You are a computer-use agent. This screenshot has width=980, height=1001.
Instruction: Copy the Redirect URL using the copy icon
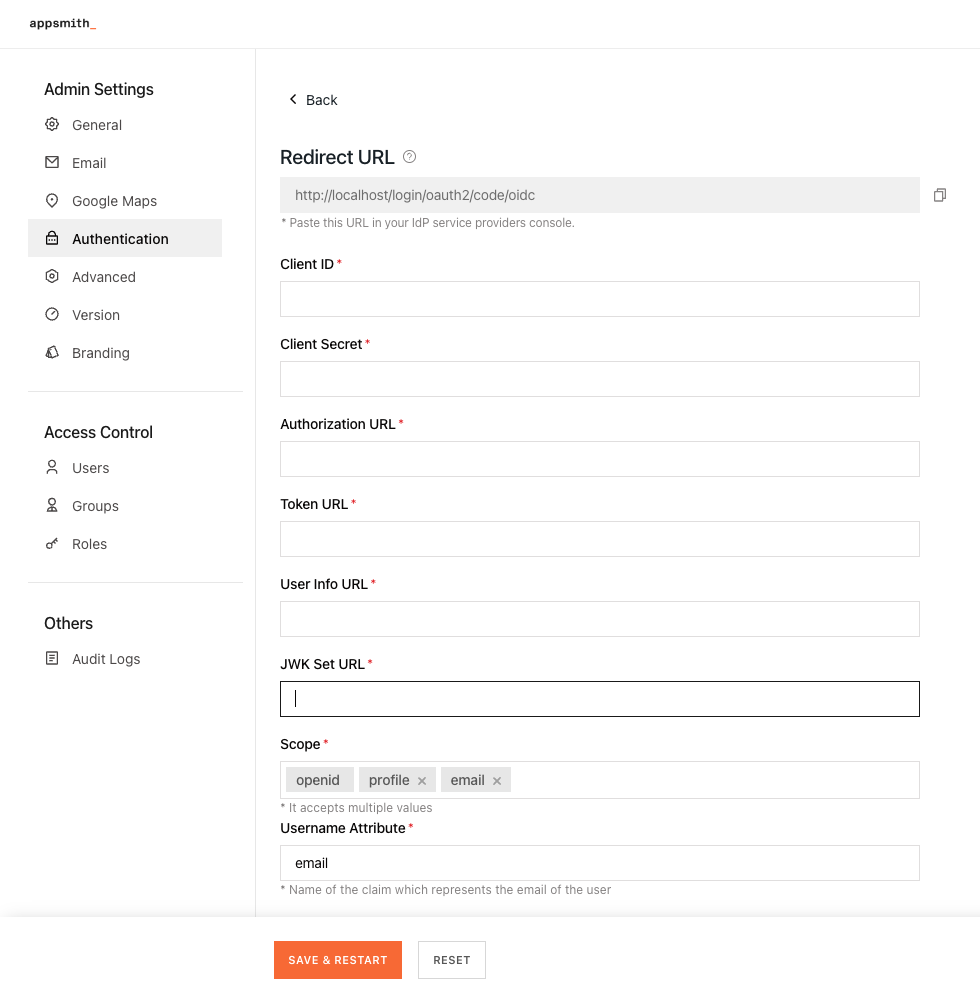940,195
